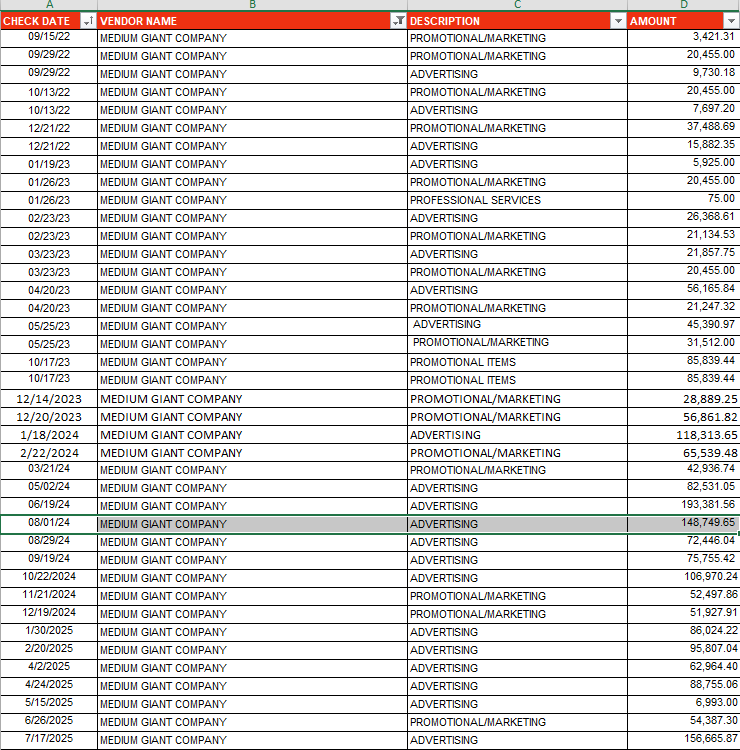Expand the DESCRIPTION filter dropdown

[x=617, y=21]
